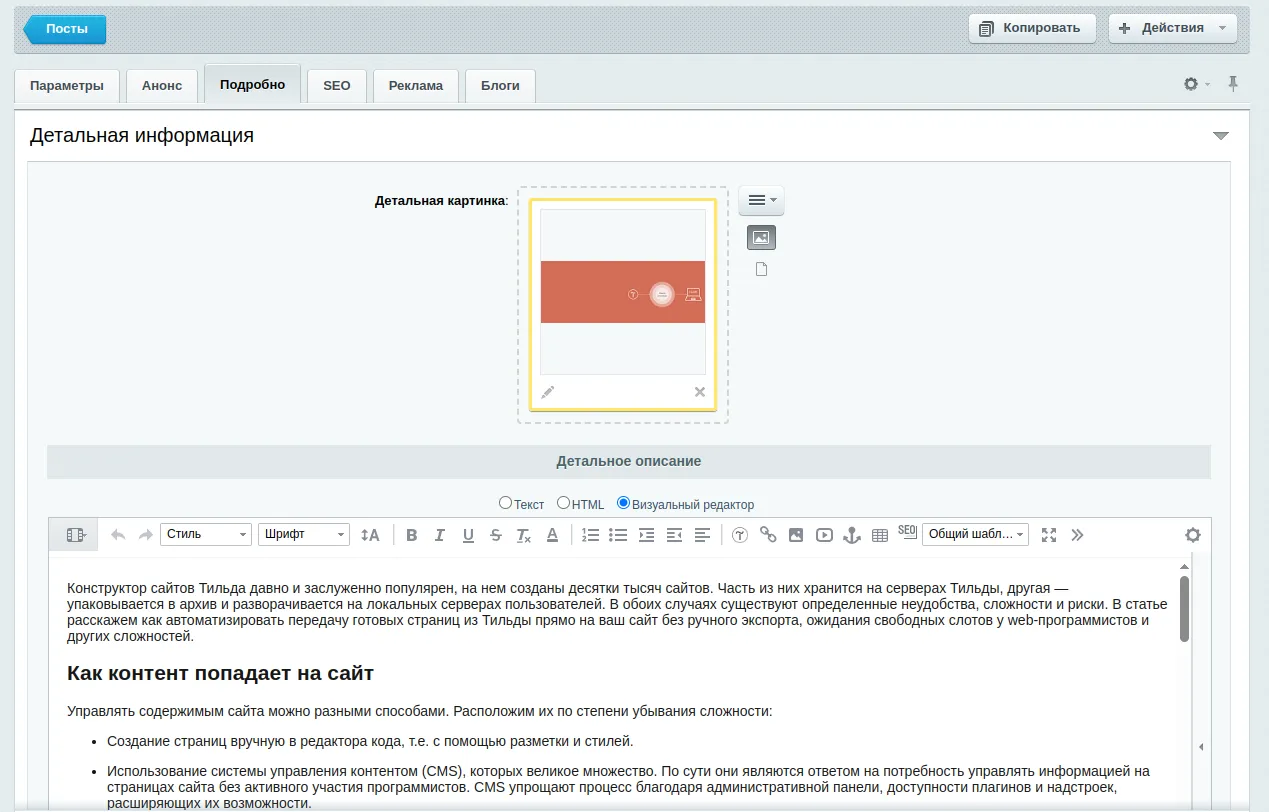The width and height of the screenshot is (1269, 812).
Task: Choose the HTML editor mode
Action: coord(564,503)
